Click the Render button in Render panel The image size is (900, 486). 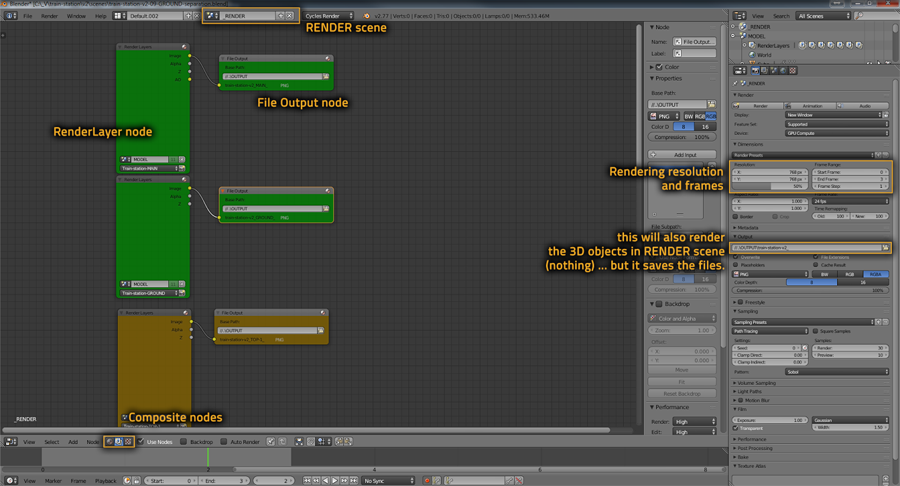(x=758, y=106)
